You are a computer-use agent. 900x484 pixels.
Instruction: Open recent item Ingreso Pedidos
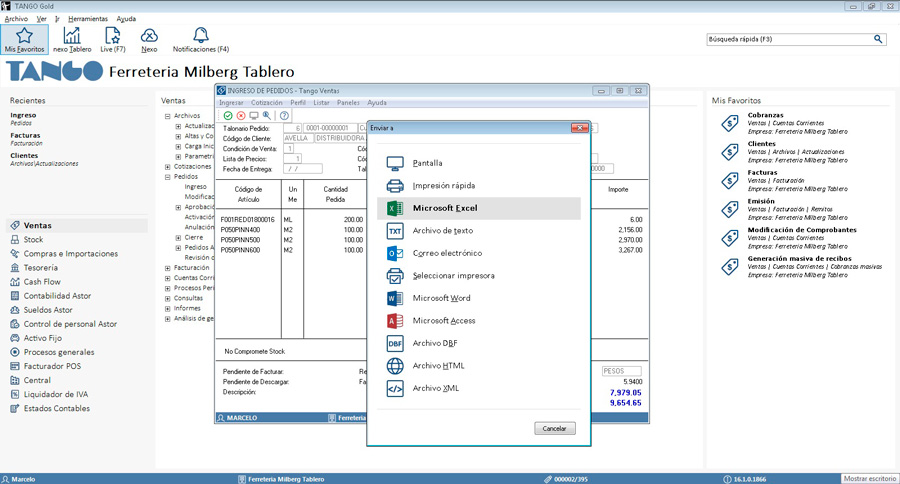[23, 119]
